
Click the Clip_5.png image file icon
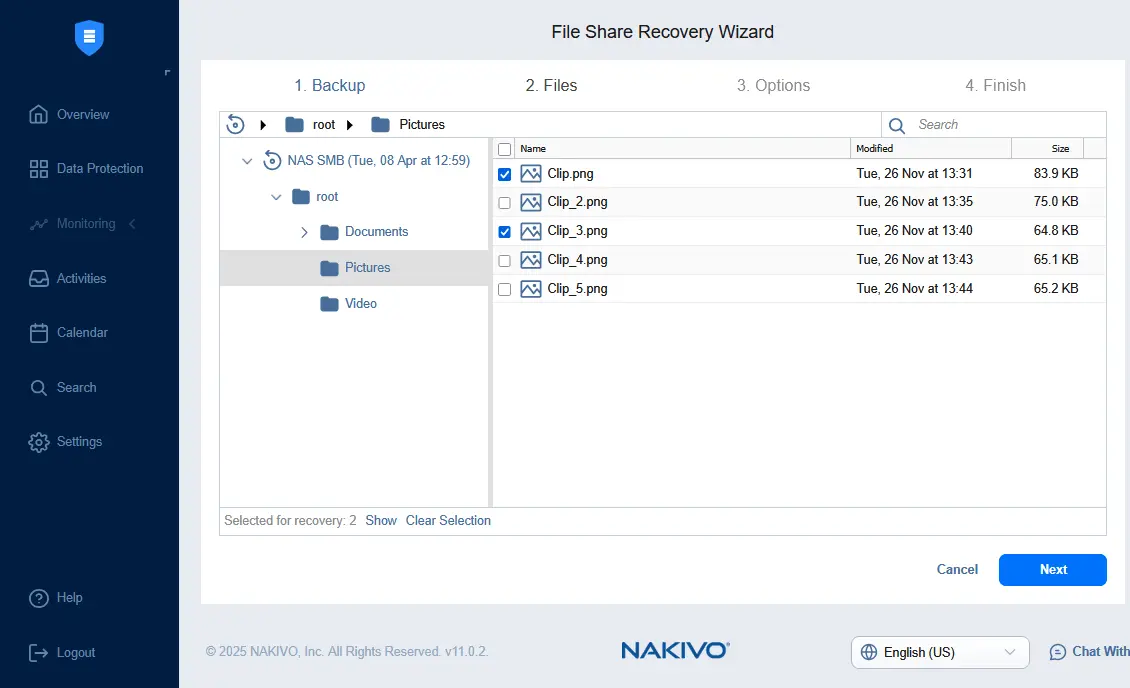pyautogui.click(x=530, y=289)
